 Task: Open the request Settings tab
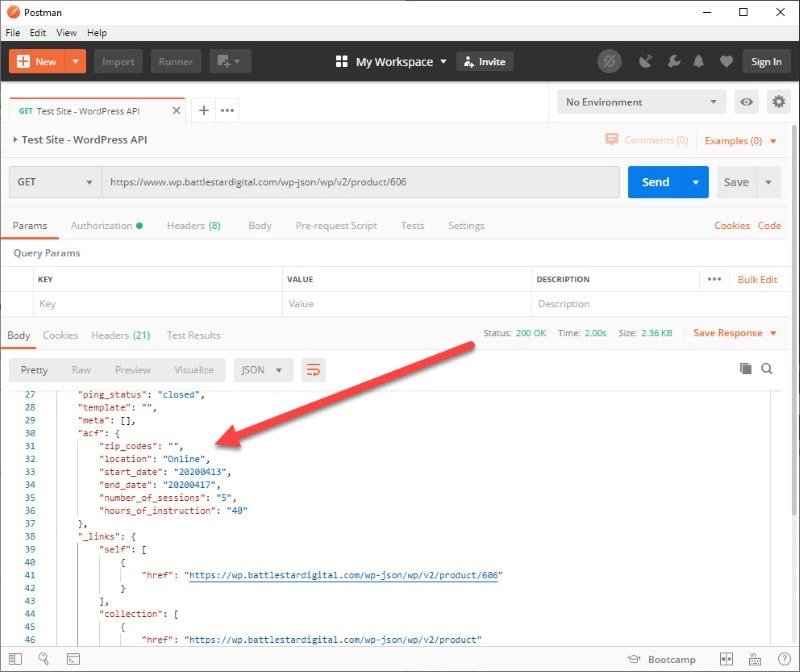(x=466, y=226)
